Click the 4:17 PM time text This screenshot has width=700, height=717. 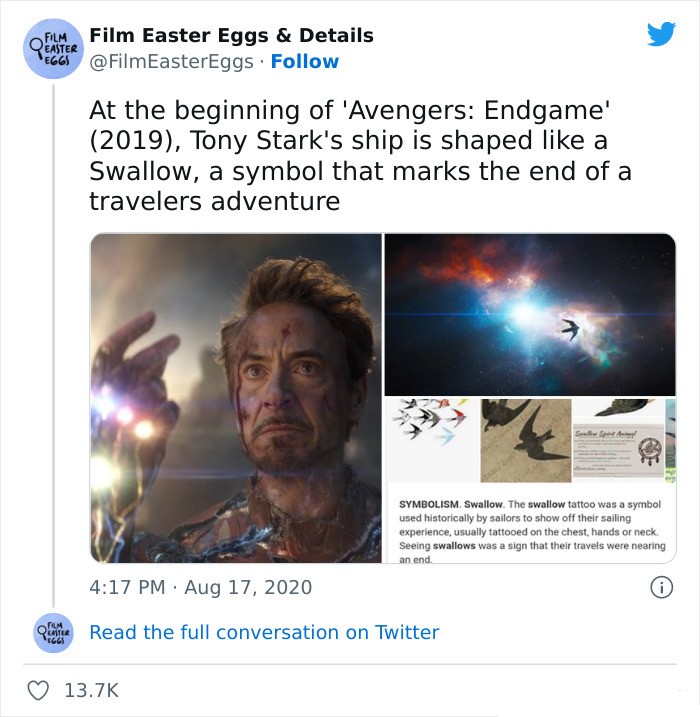[127, 587]
